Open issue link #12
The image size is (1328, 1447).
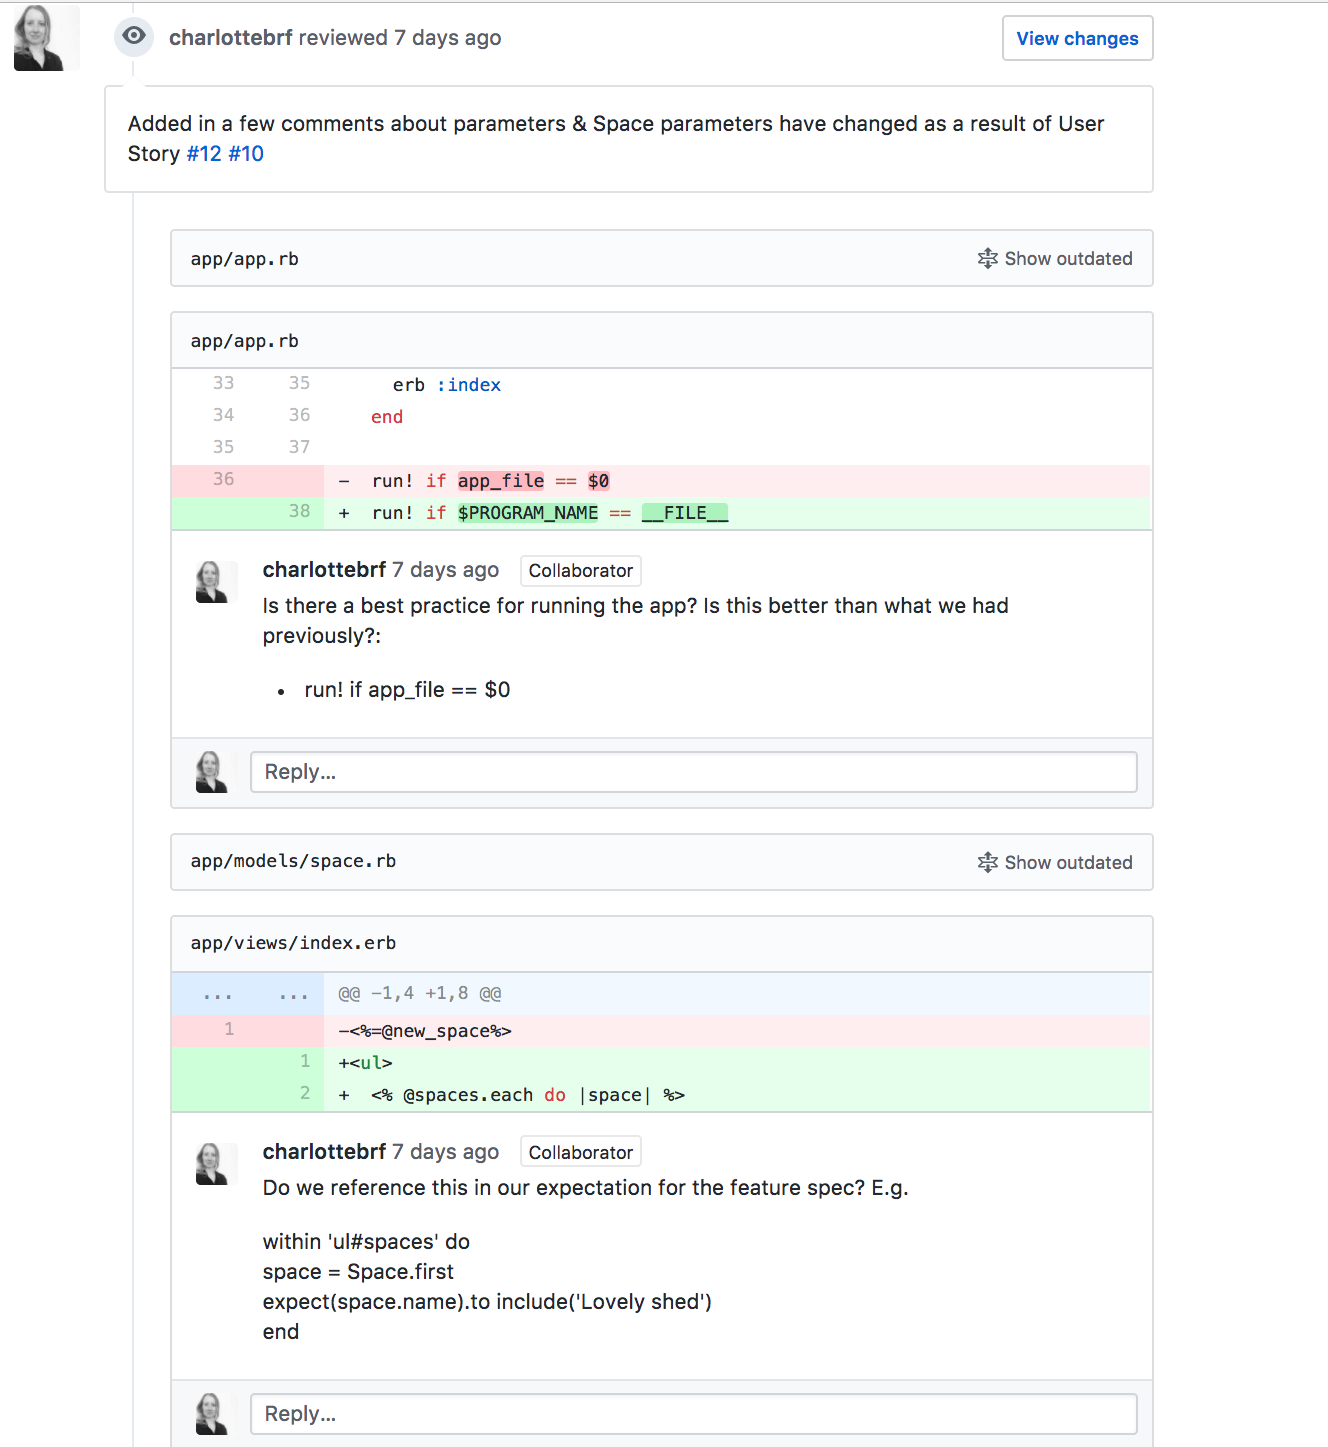[x=204, y=154]
